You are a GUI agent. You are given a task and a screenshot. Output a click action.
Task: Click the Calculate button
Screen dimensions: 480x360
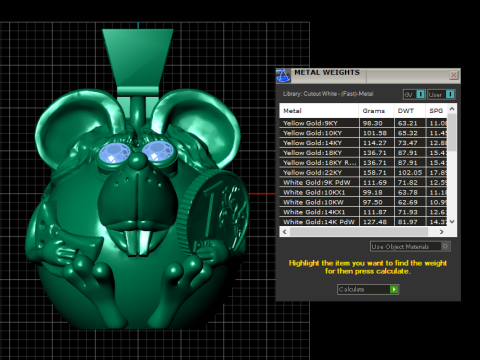[x=368, y=289]
